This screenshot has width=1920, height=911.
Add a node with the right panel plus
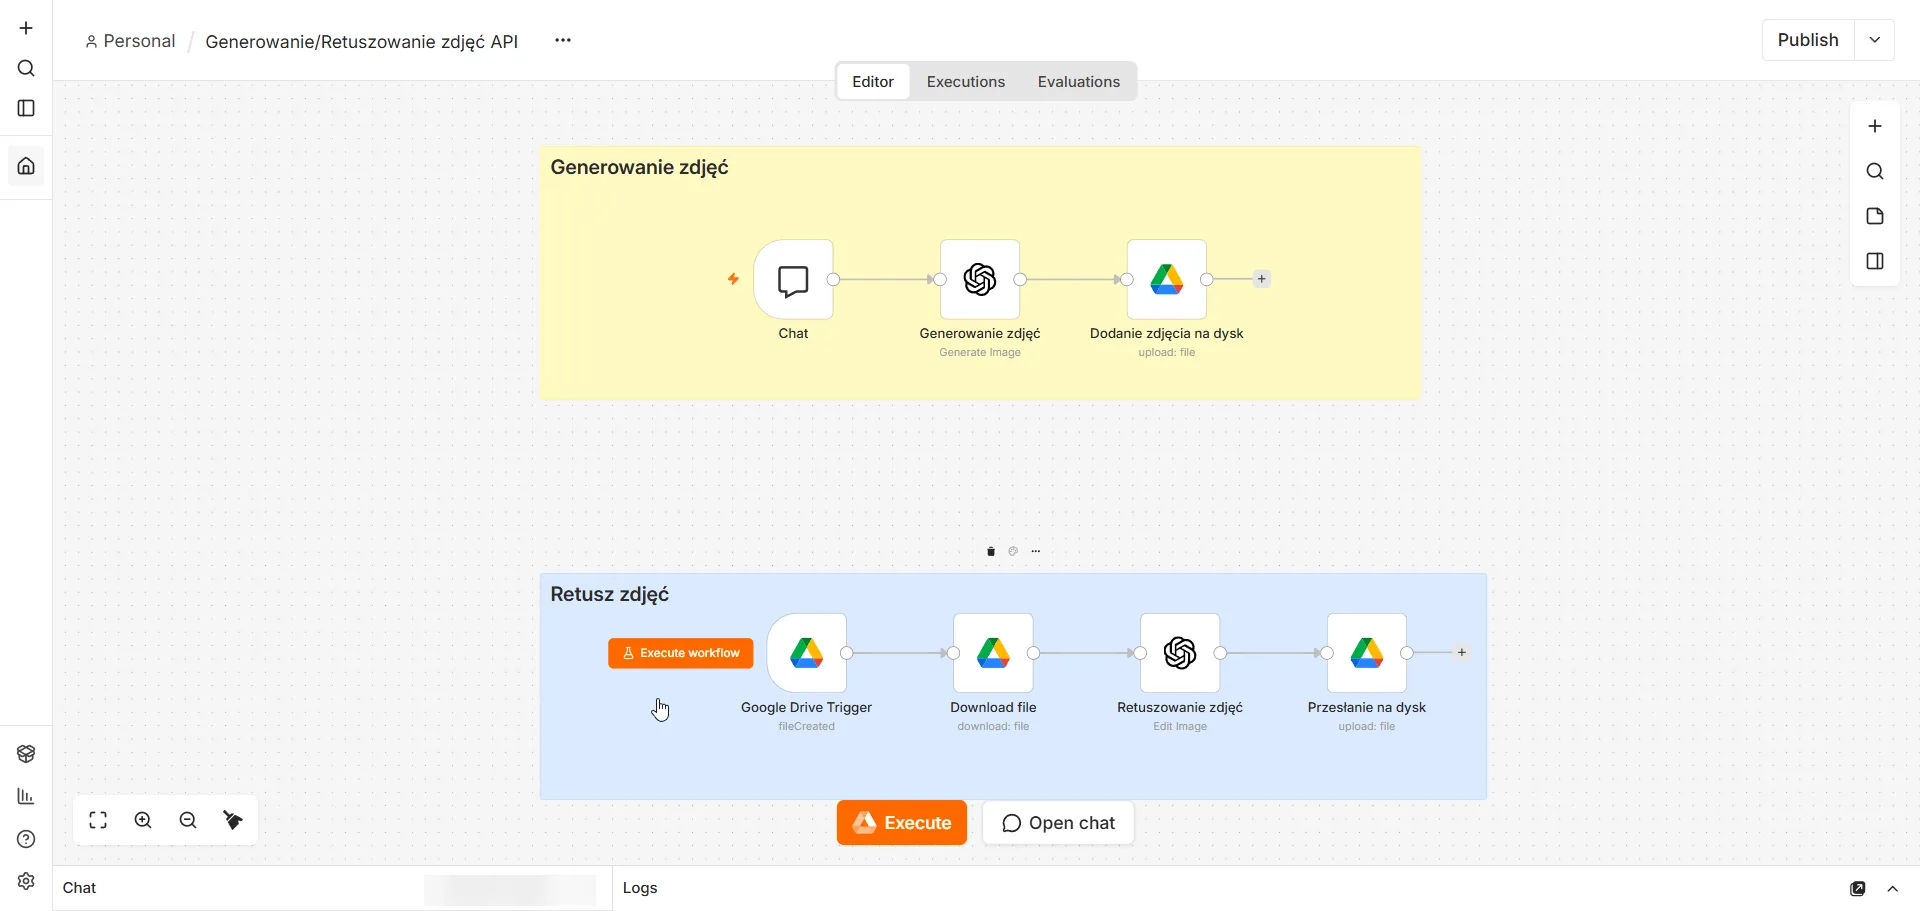tap(1875, 126)
